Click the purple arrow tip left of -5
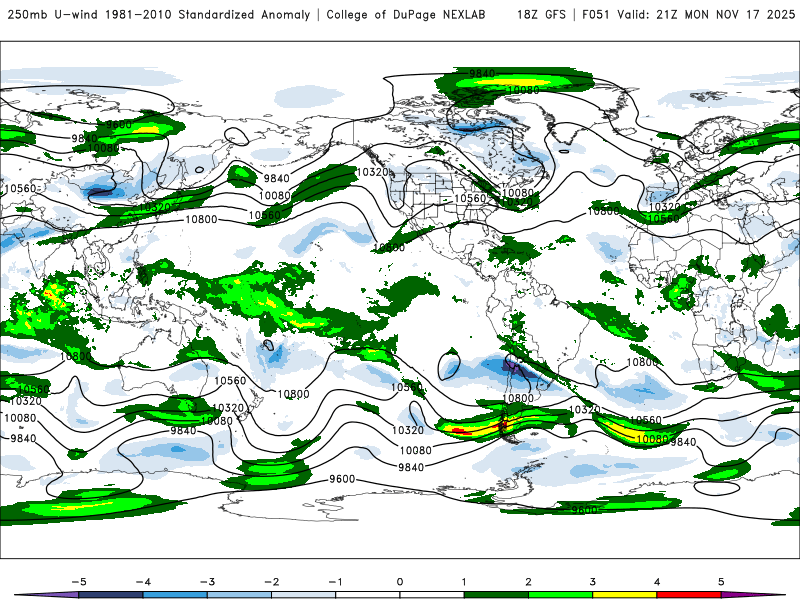The width and height of the screenshot is (800, 600). pyautogui.click(x=46, y=595)
